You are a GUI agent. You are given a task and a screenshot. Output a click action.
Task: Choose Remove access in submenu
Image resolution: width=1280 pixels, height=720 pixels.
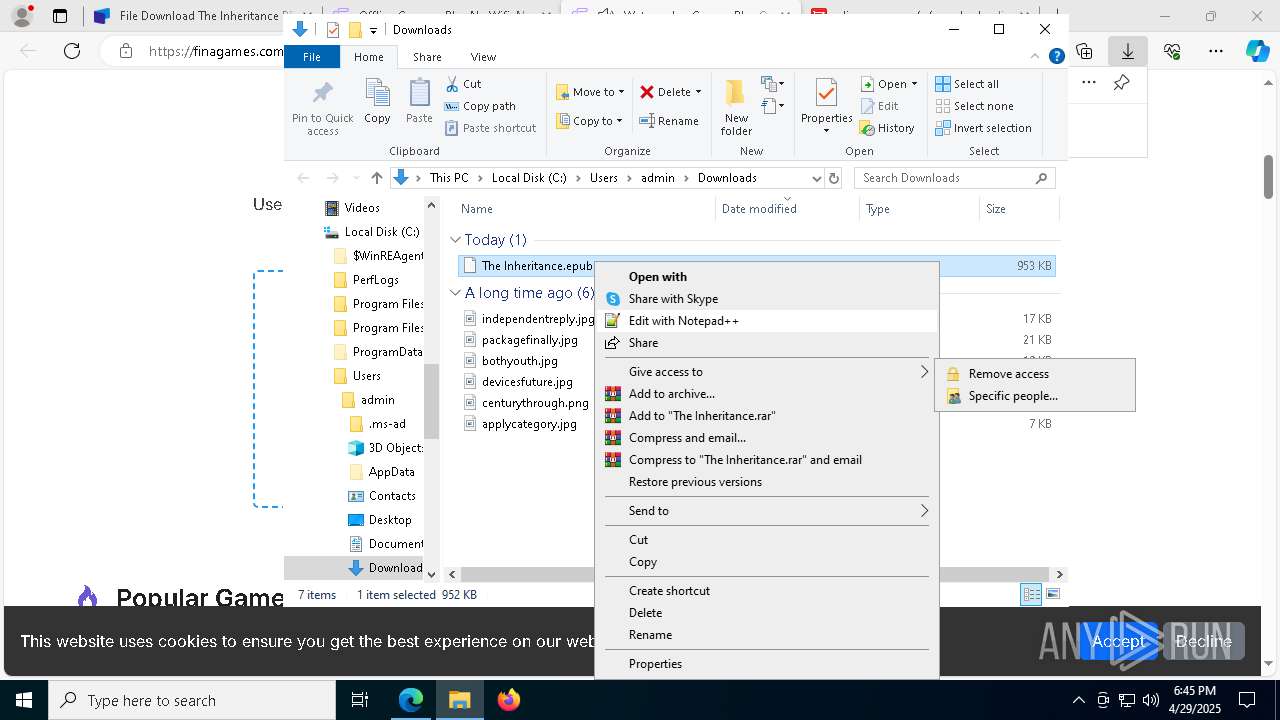click(x=1035, y=374)
